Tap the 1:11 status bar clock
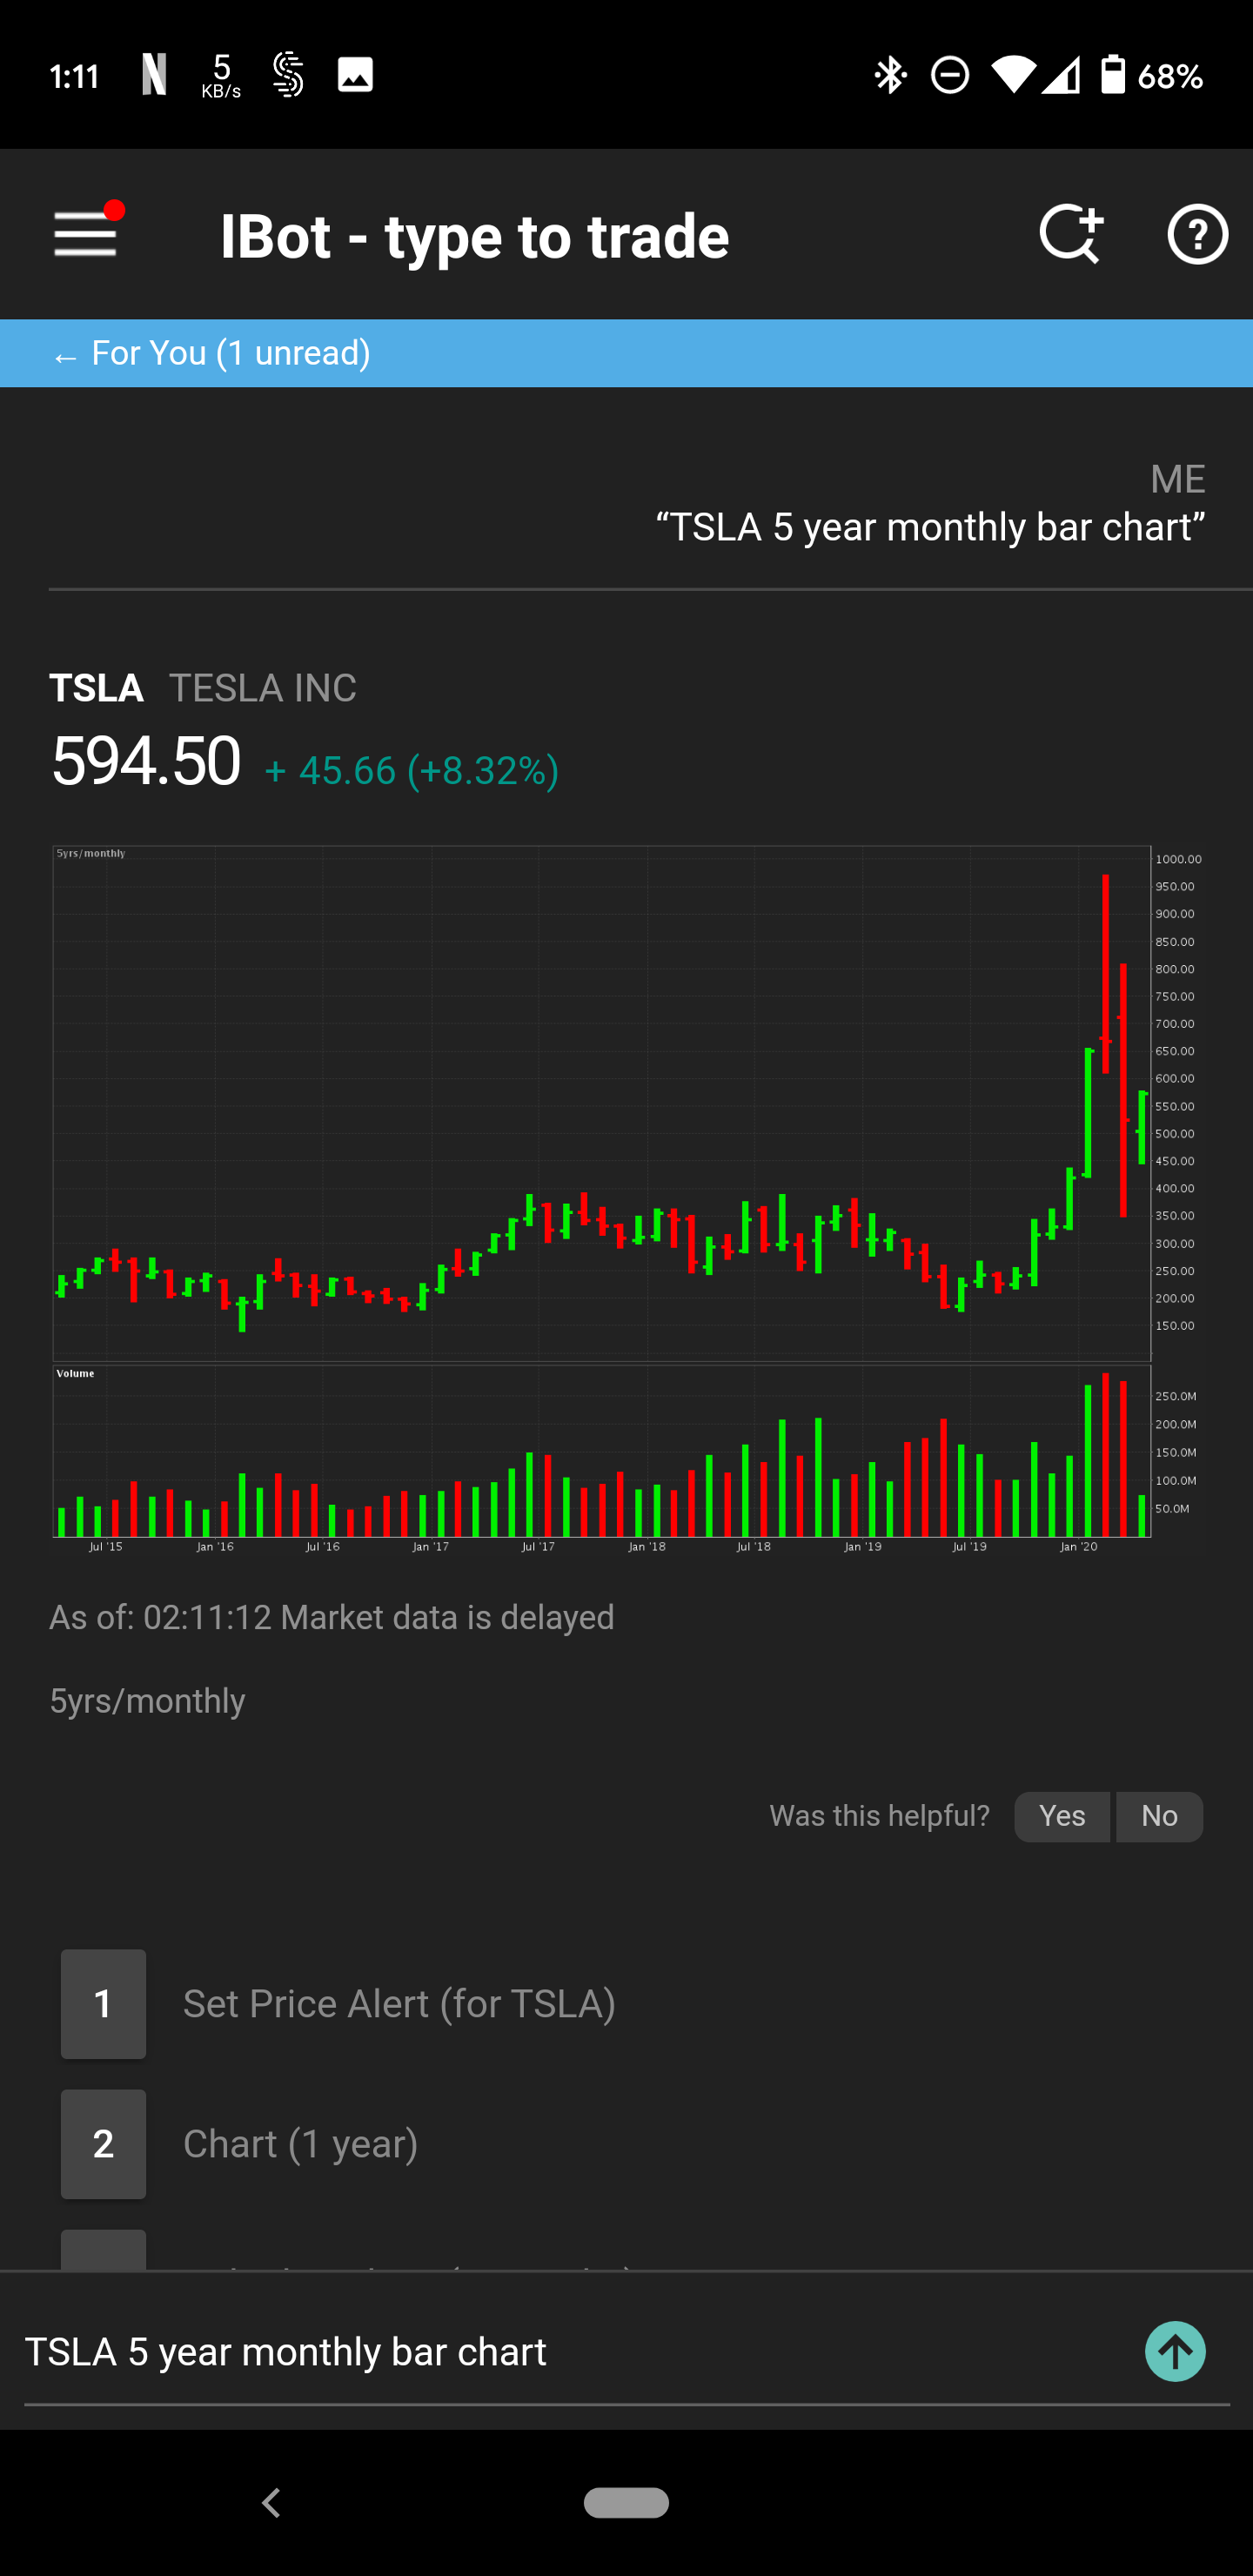 75,76
